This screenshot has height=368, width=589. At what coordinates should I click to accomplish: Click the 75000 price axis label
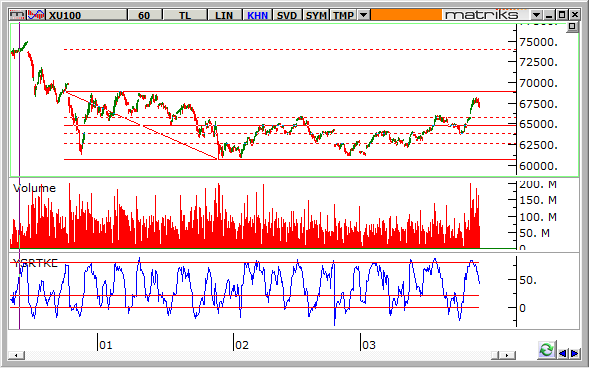point(538,42)
